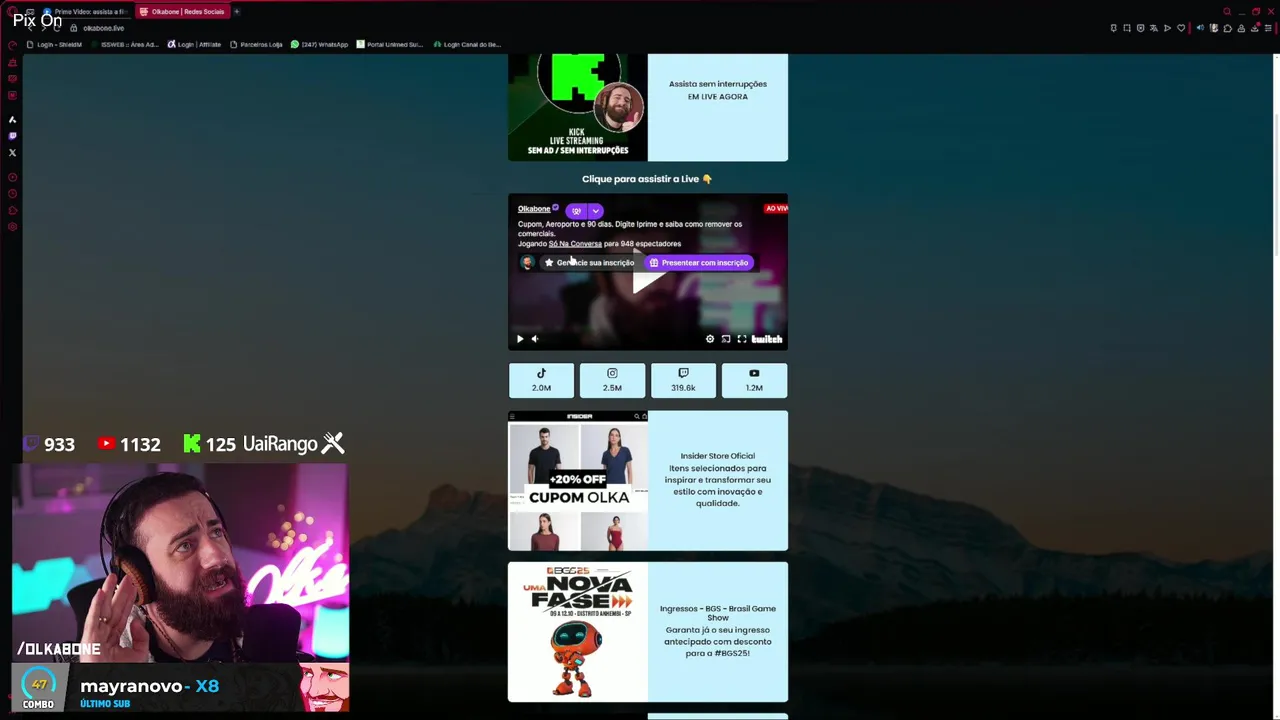1280x720 pixels.
Task: Click stream title text Cupom, Aeroporto
Action: pos(630,229)
